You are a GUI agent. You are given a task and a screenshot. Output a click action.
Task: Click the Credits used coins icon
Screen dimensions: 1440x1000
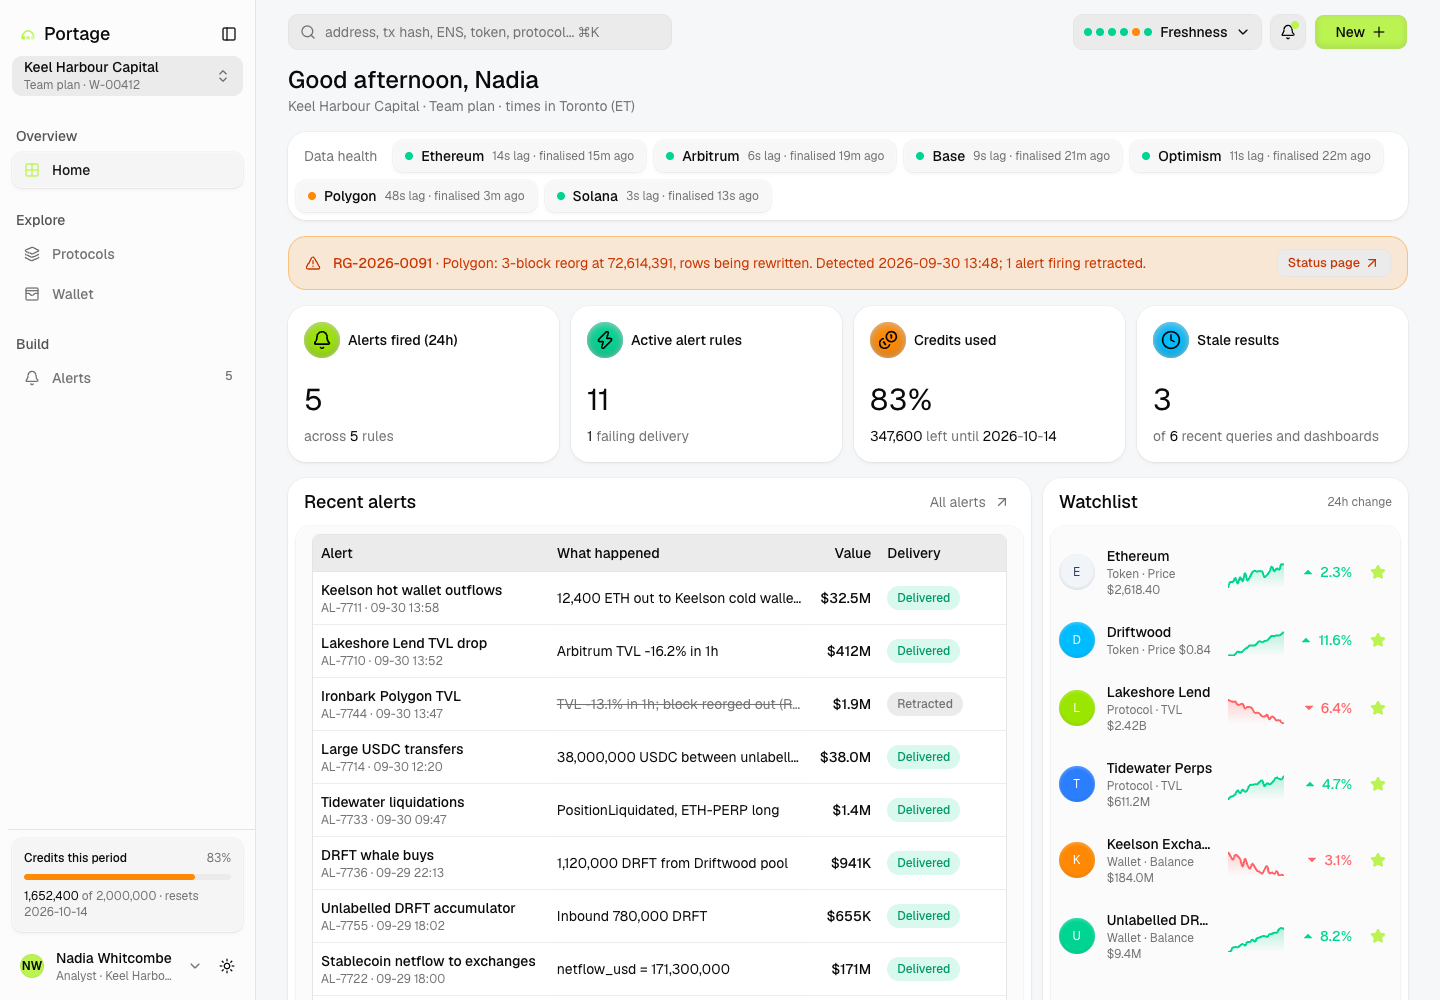(x=888, y=340)
